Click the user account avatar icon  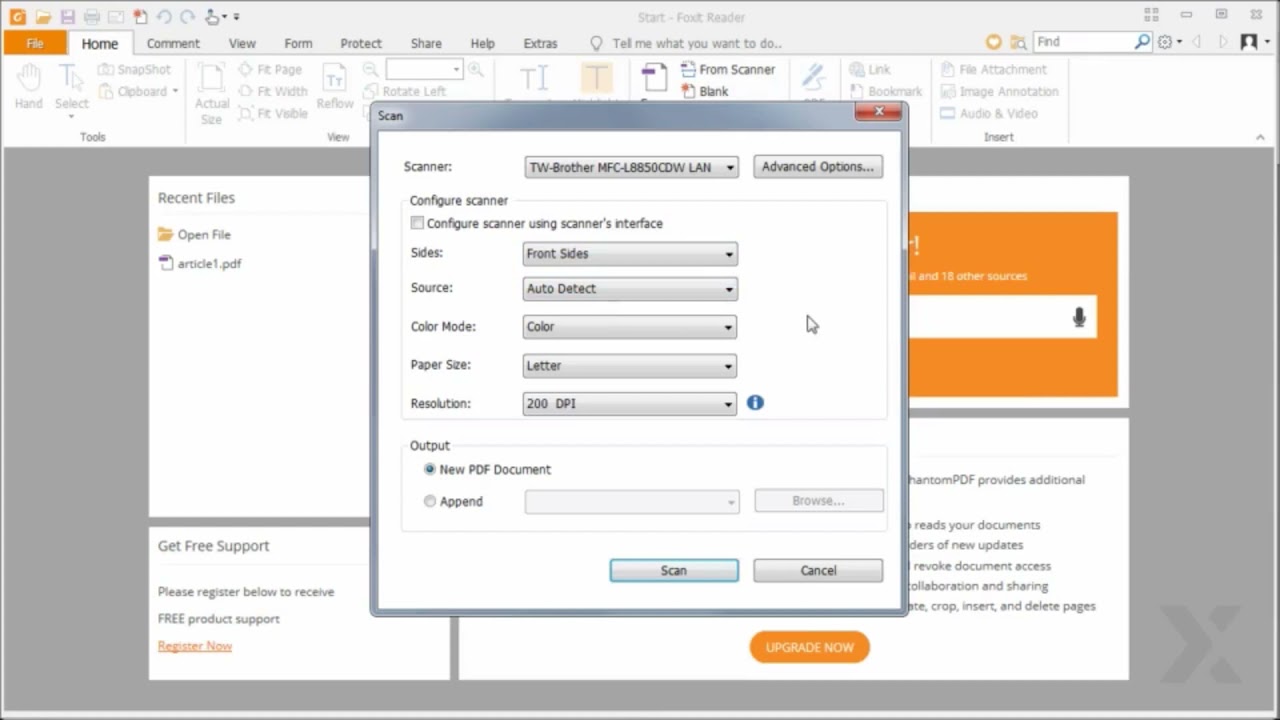point(1249,42)
